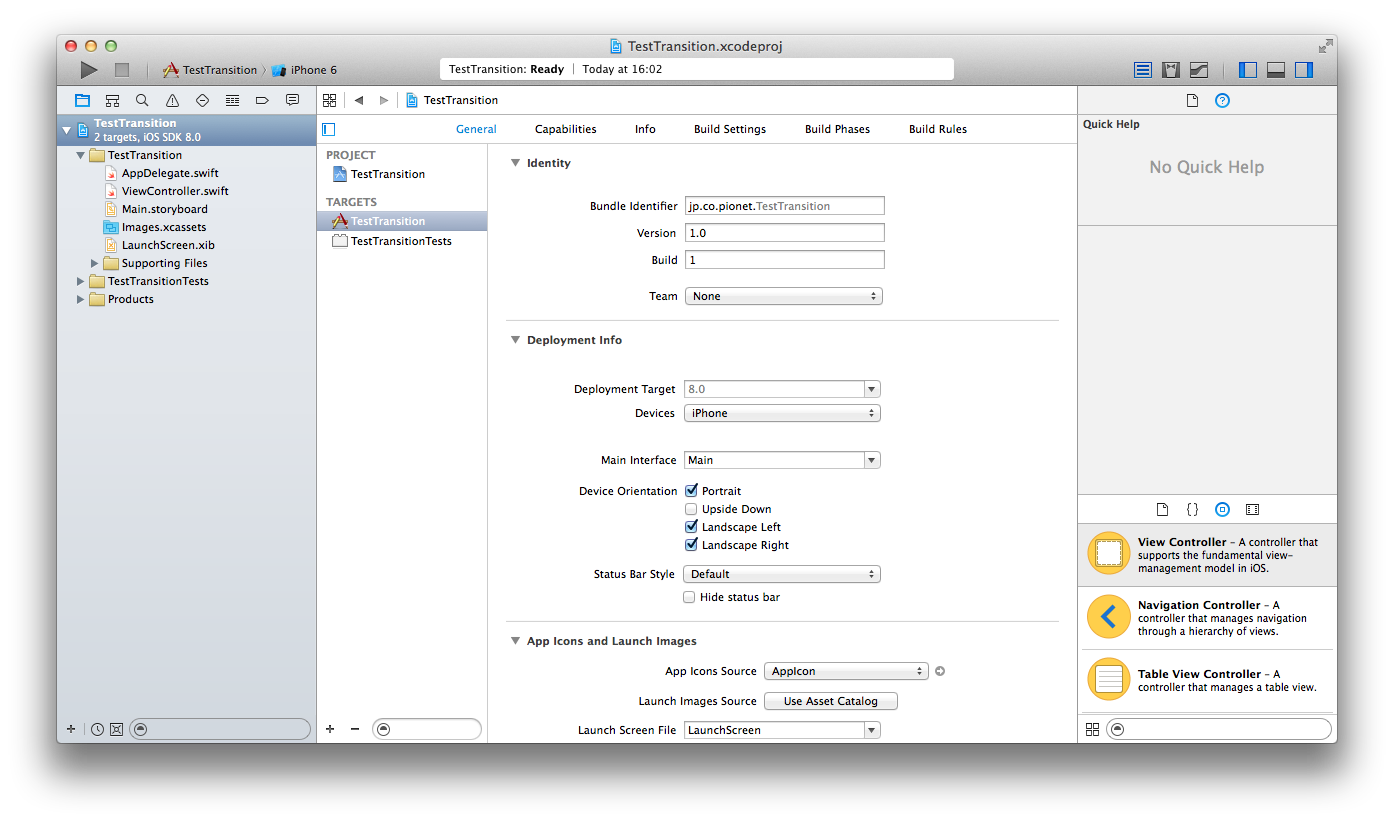
Task: Open the Status Bar Style dropdown
Action: pyautogui.click(x=782, y=574)
